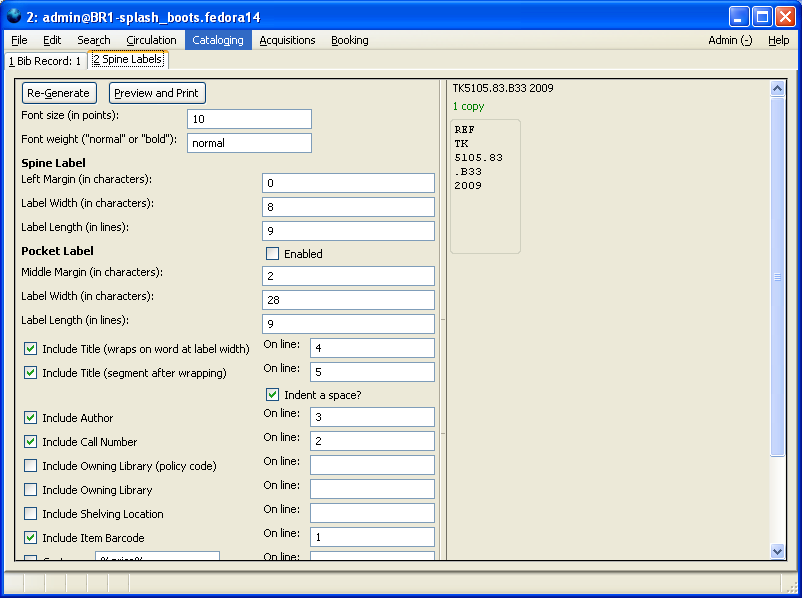The image size is (802, 598).
Task: Click the Re-Generate button
Action: click(x=59, y=93)
